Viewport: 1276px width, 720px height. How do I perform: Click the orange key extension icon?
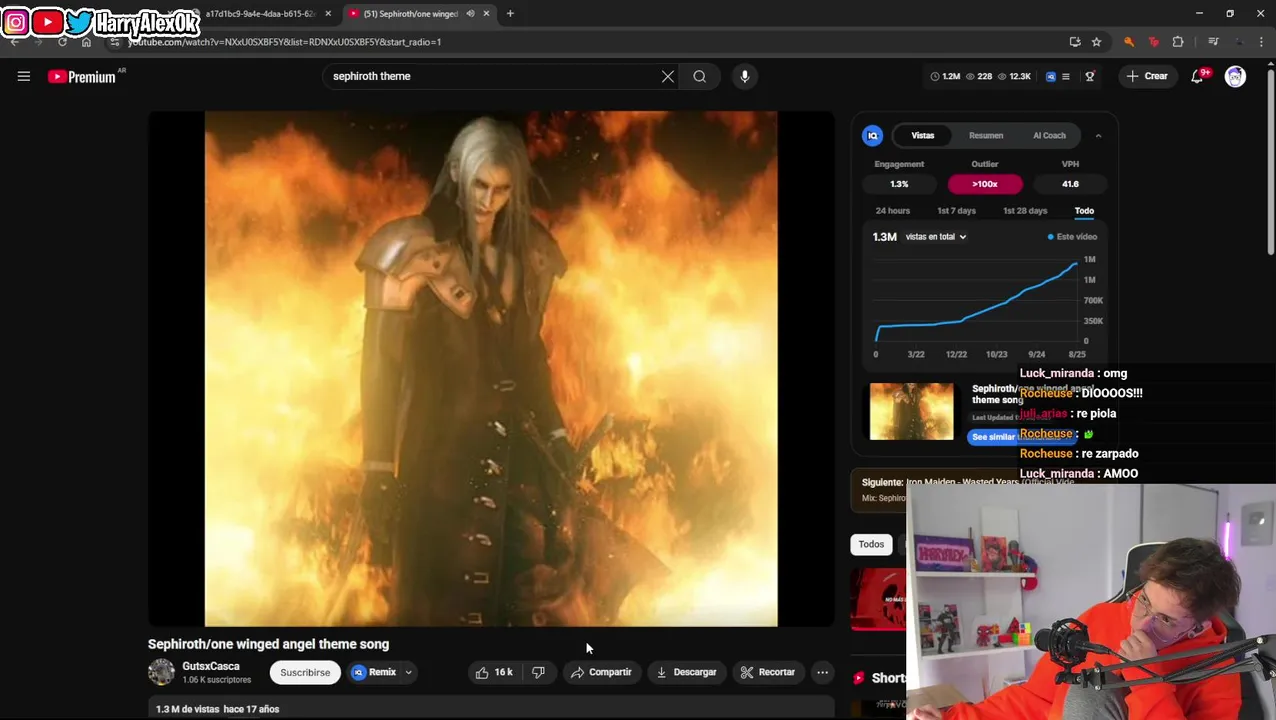[1129, 42]
